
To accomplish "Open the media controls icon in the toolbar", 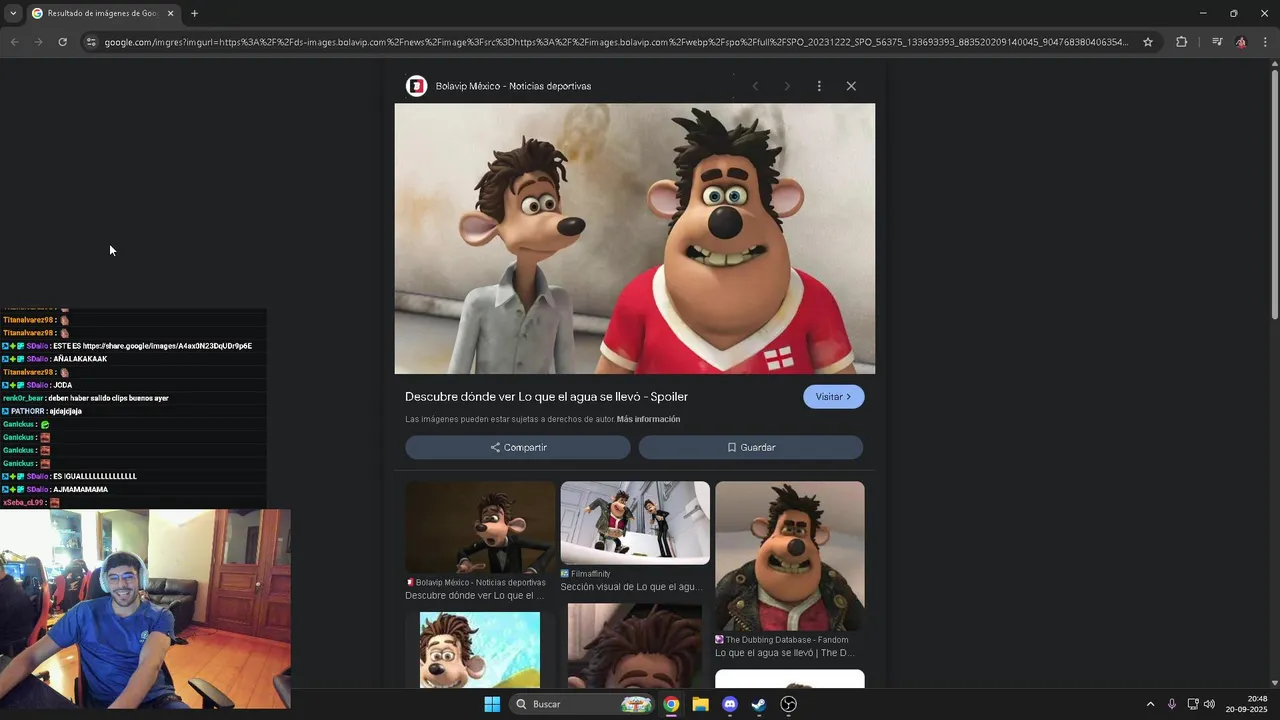I will [x=1217, y=42].
